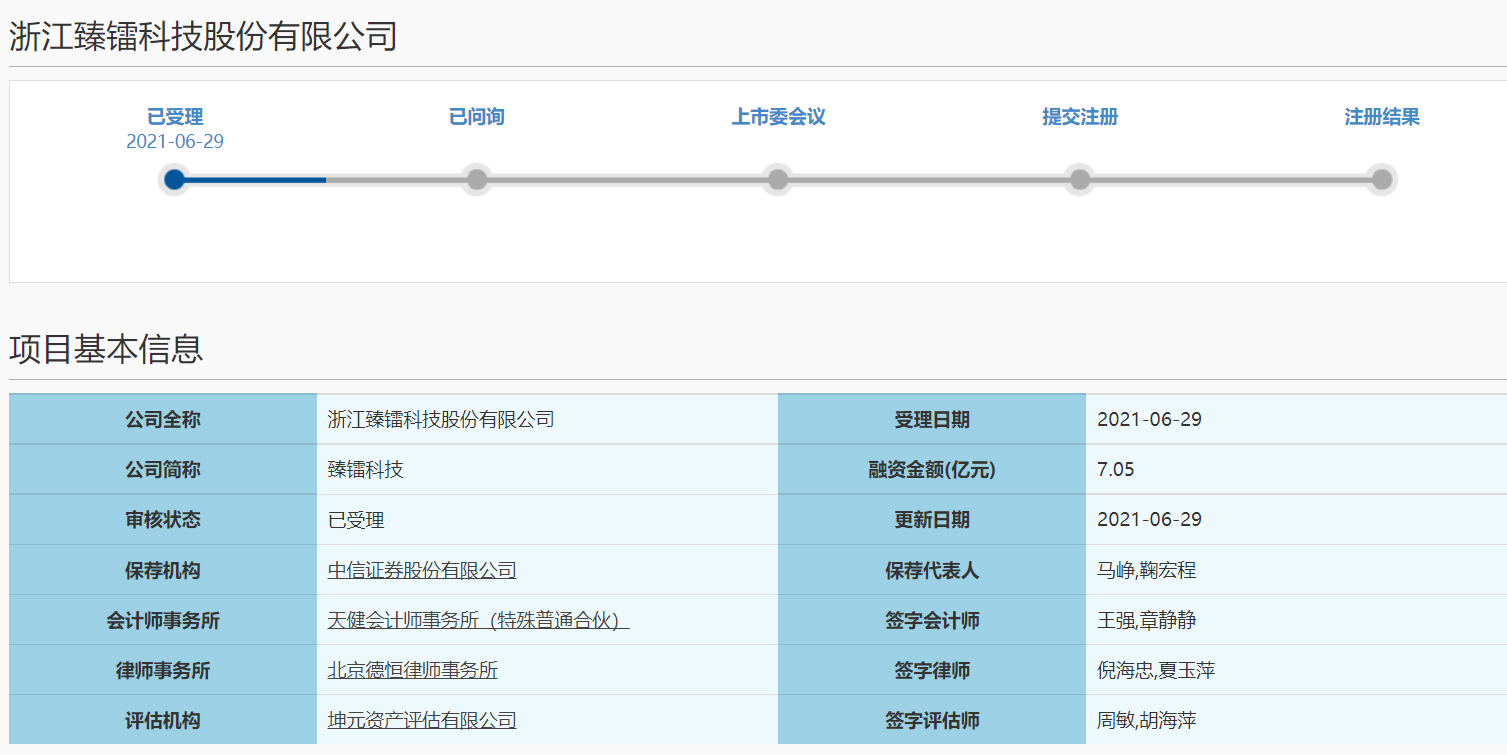This screenshot has height=755, width=1507.
Task: Click the names 马峥,鞠宏程
Action: (x=1147, y=571)
